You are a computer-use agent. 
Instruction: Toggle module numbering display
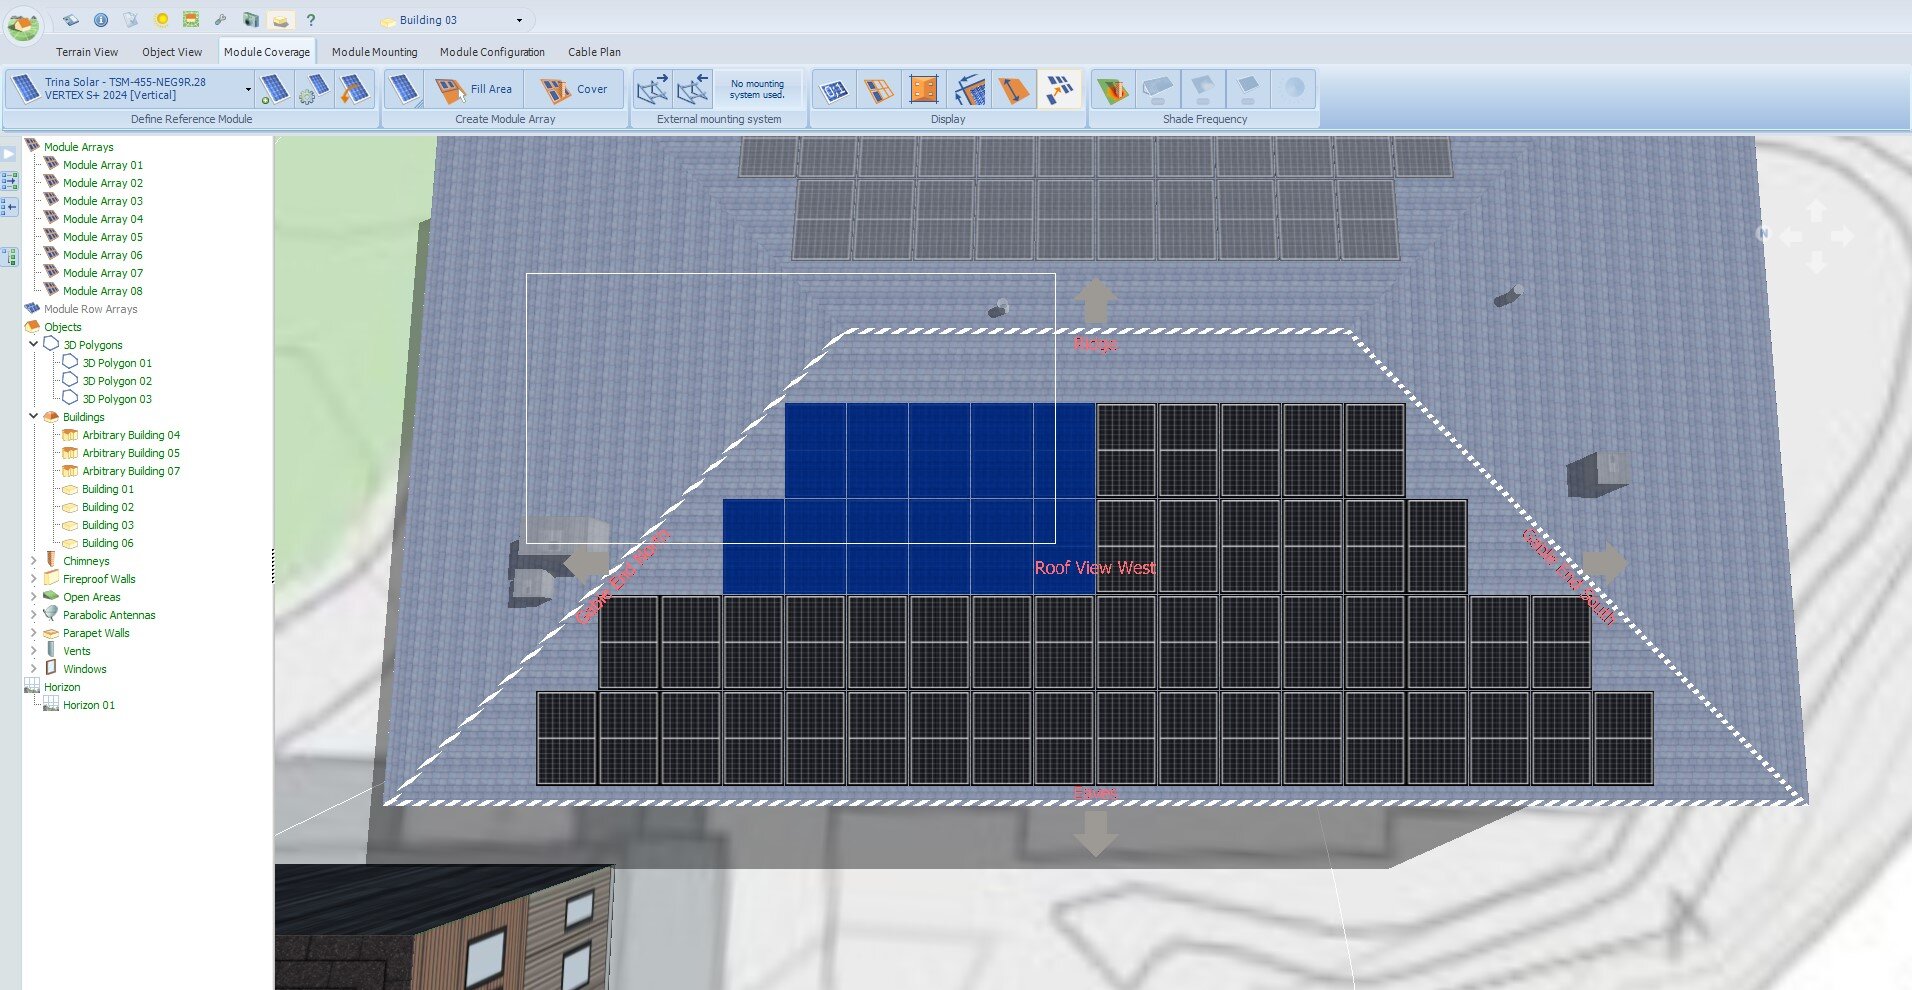[x=834, y=90]
